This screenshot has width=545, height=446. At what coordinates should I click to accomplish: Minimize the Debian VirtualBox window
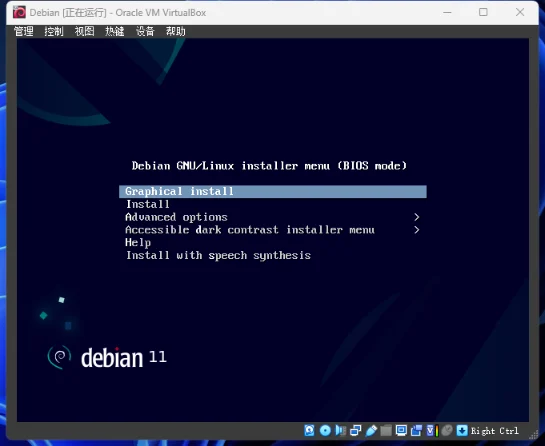[x=447, y=13]
